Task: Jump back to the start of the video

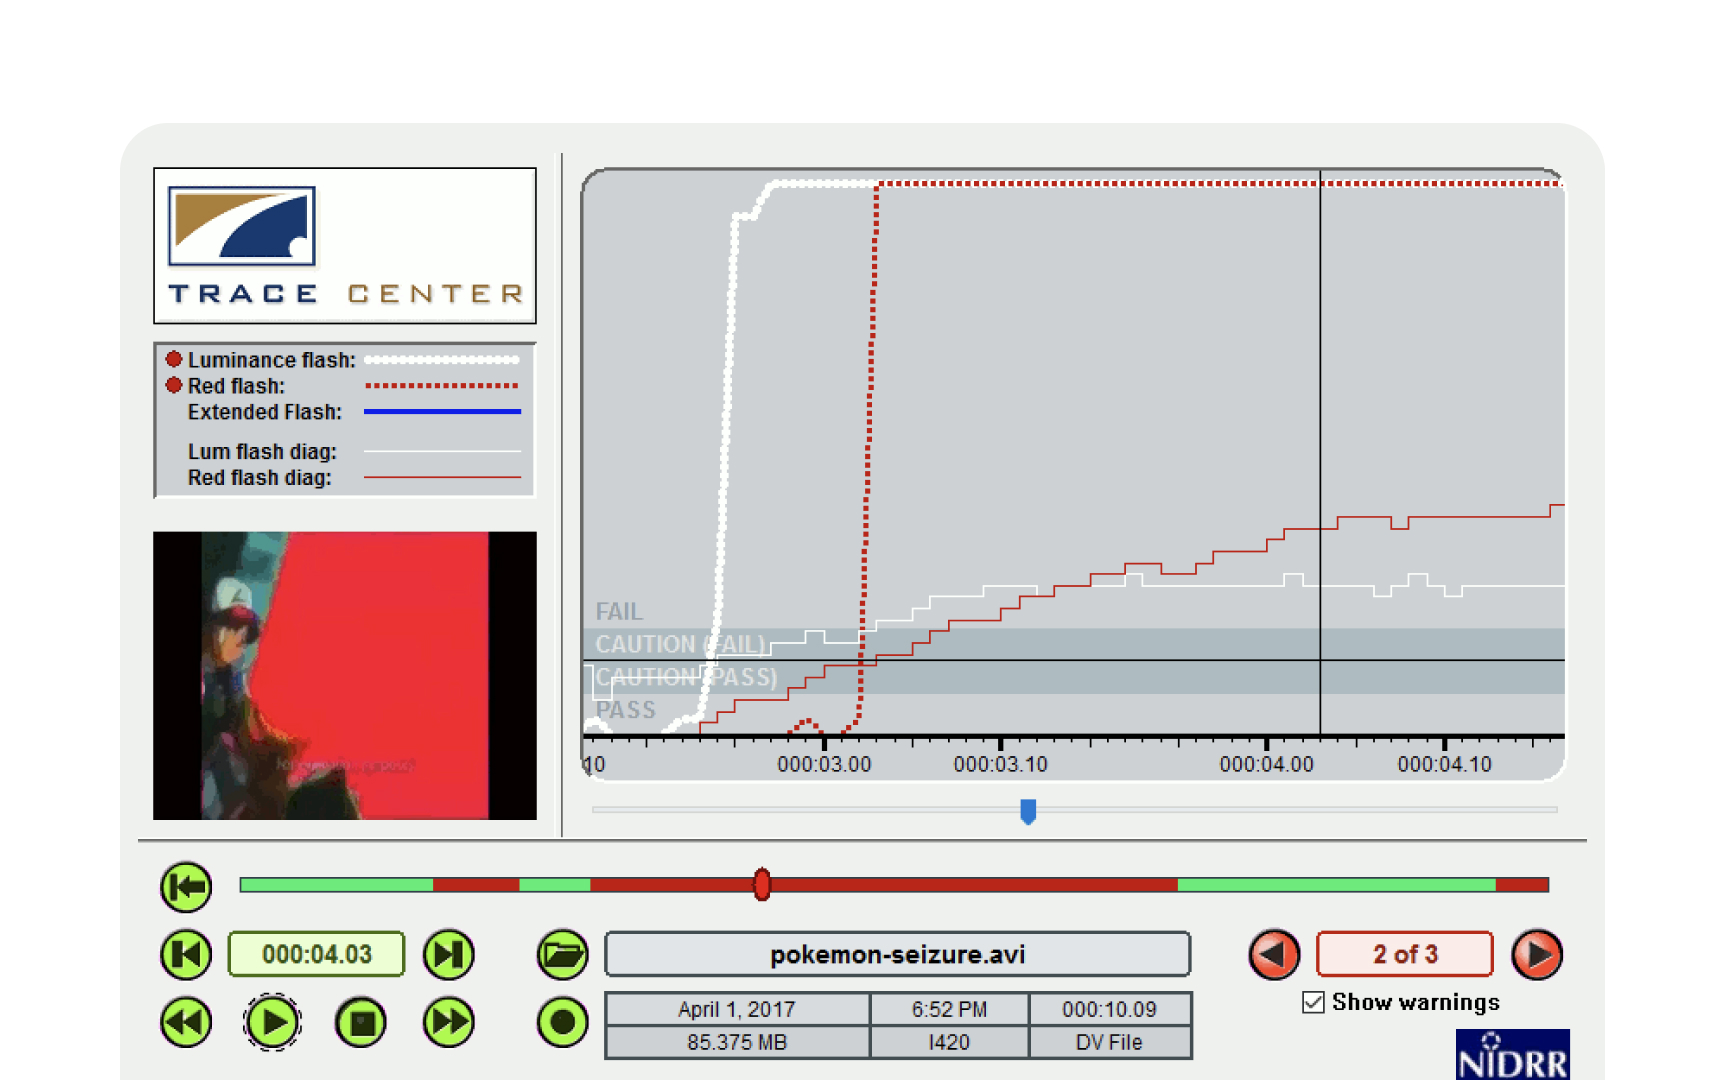Action: (x=185, y=885)
